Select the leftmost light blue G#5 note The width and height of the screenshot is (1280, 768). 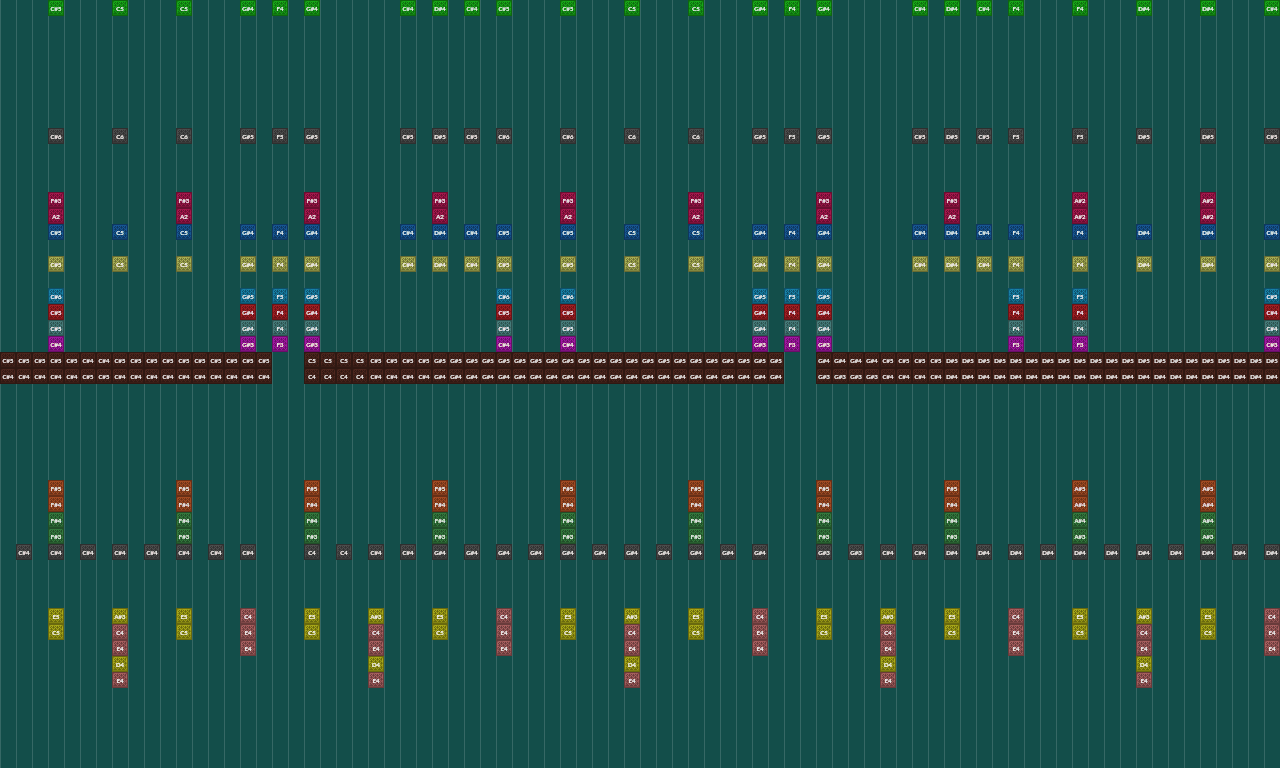coord(248,296)
